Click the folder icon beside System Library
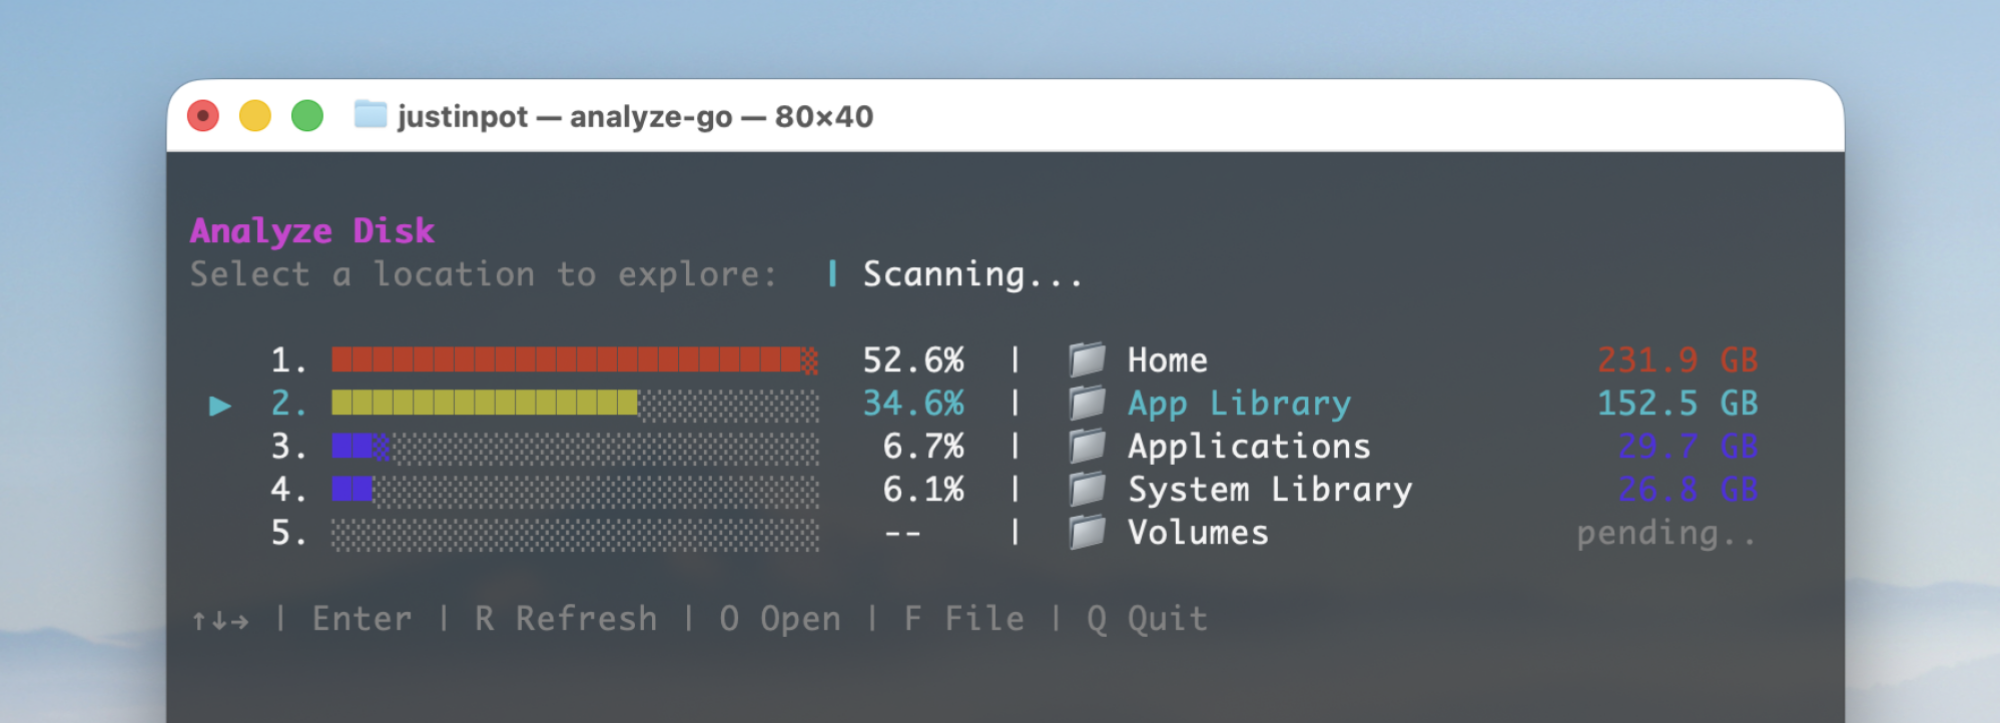This screenshot has width=2000, height=723. [1087, 489]
